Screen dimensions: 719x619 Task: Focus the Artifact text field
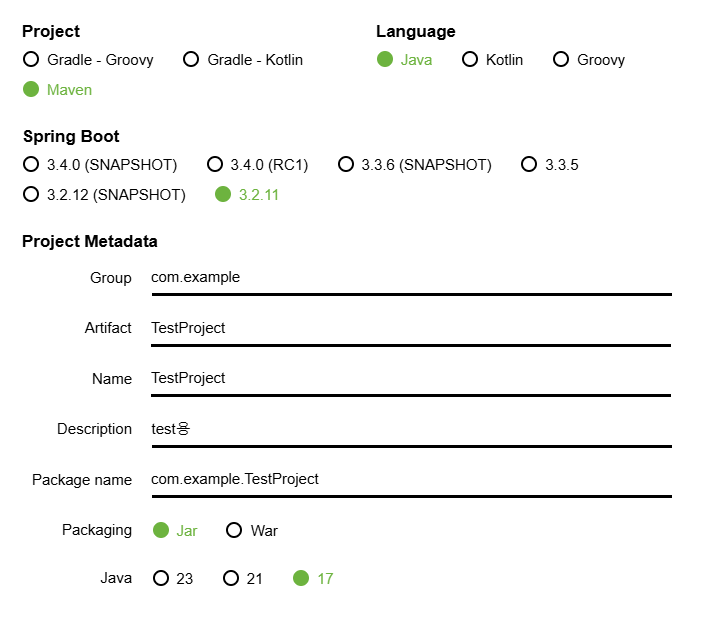[410, 328]
